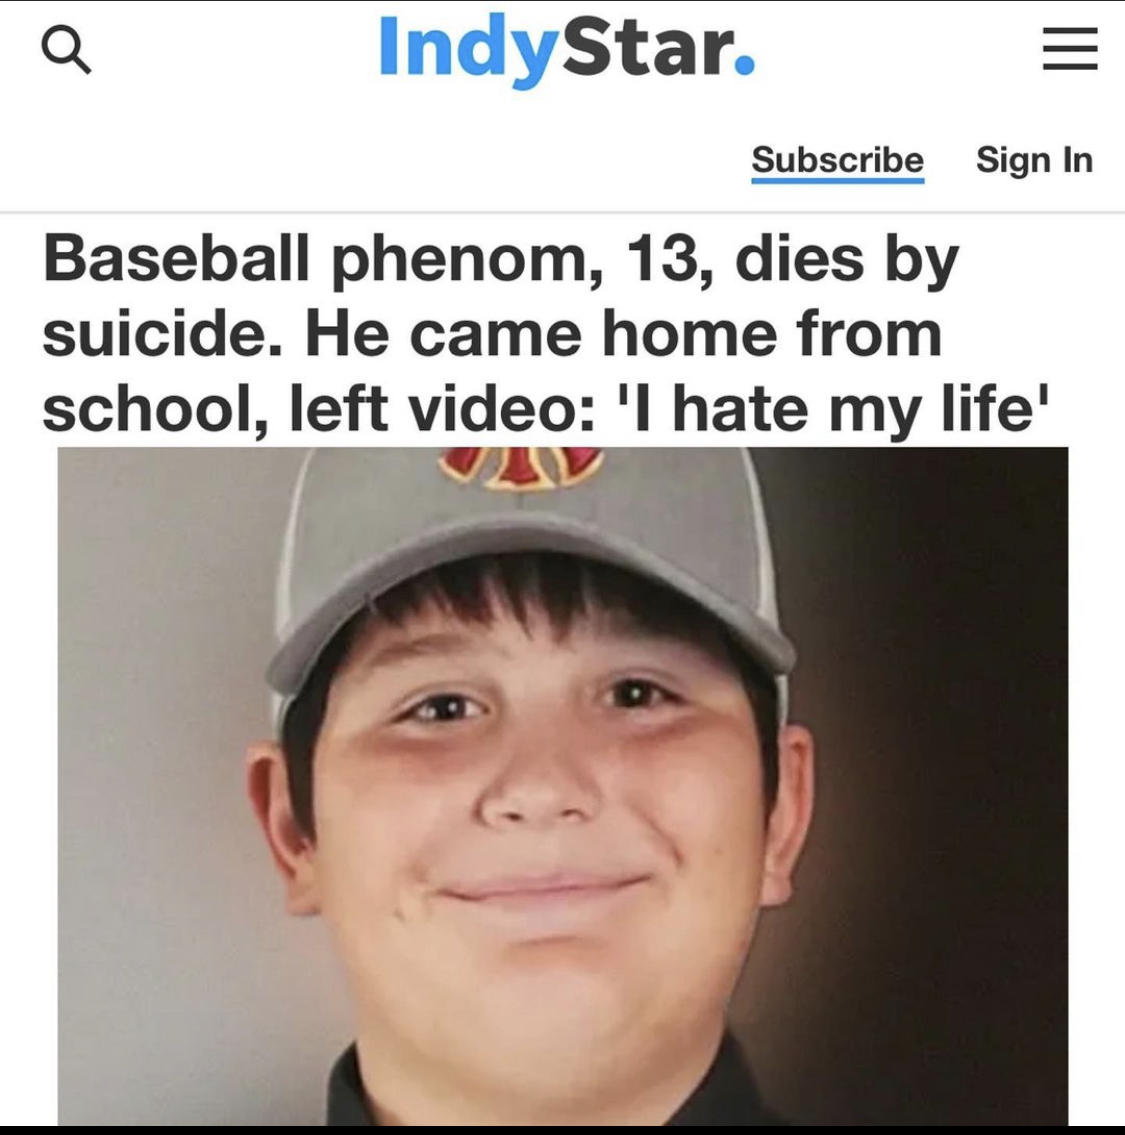Image resolution: width=1125 pixels, height=1135 pixels.
Task: Click the blue underline beneath Subscribe
Action: point(838,180)
